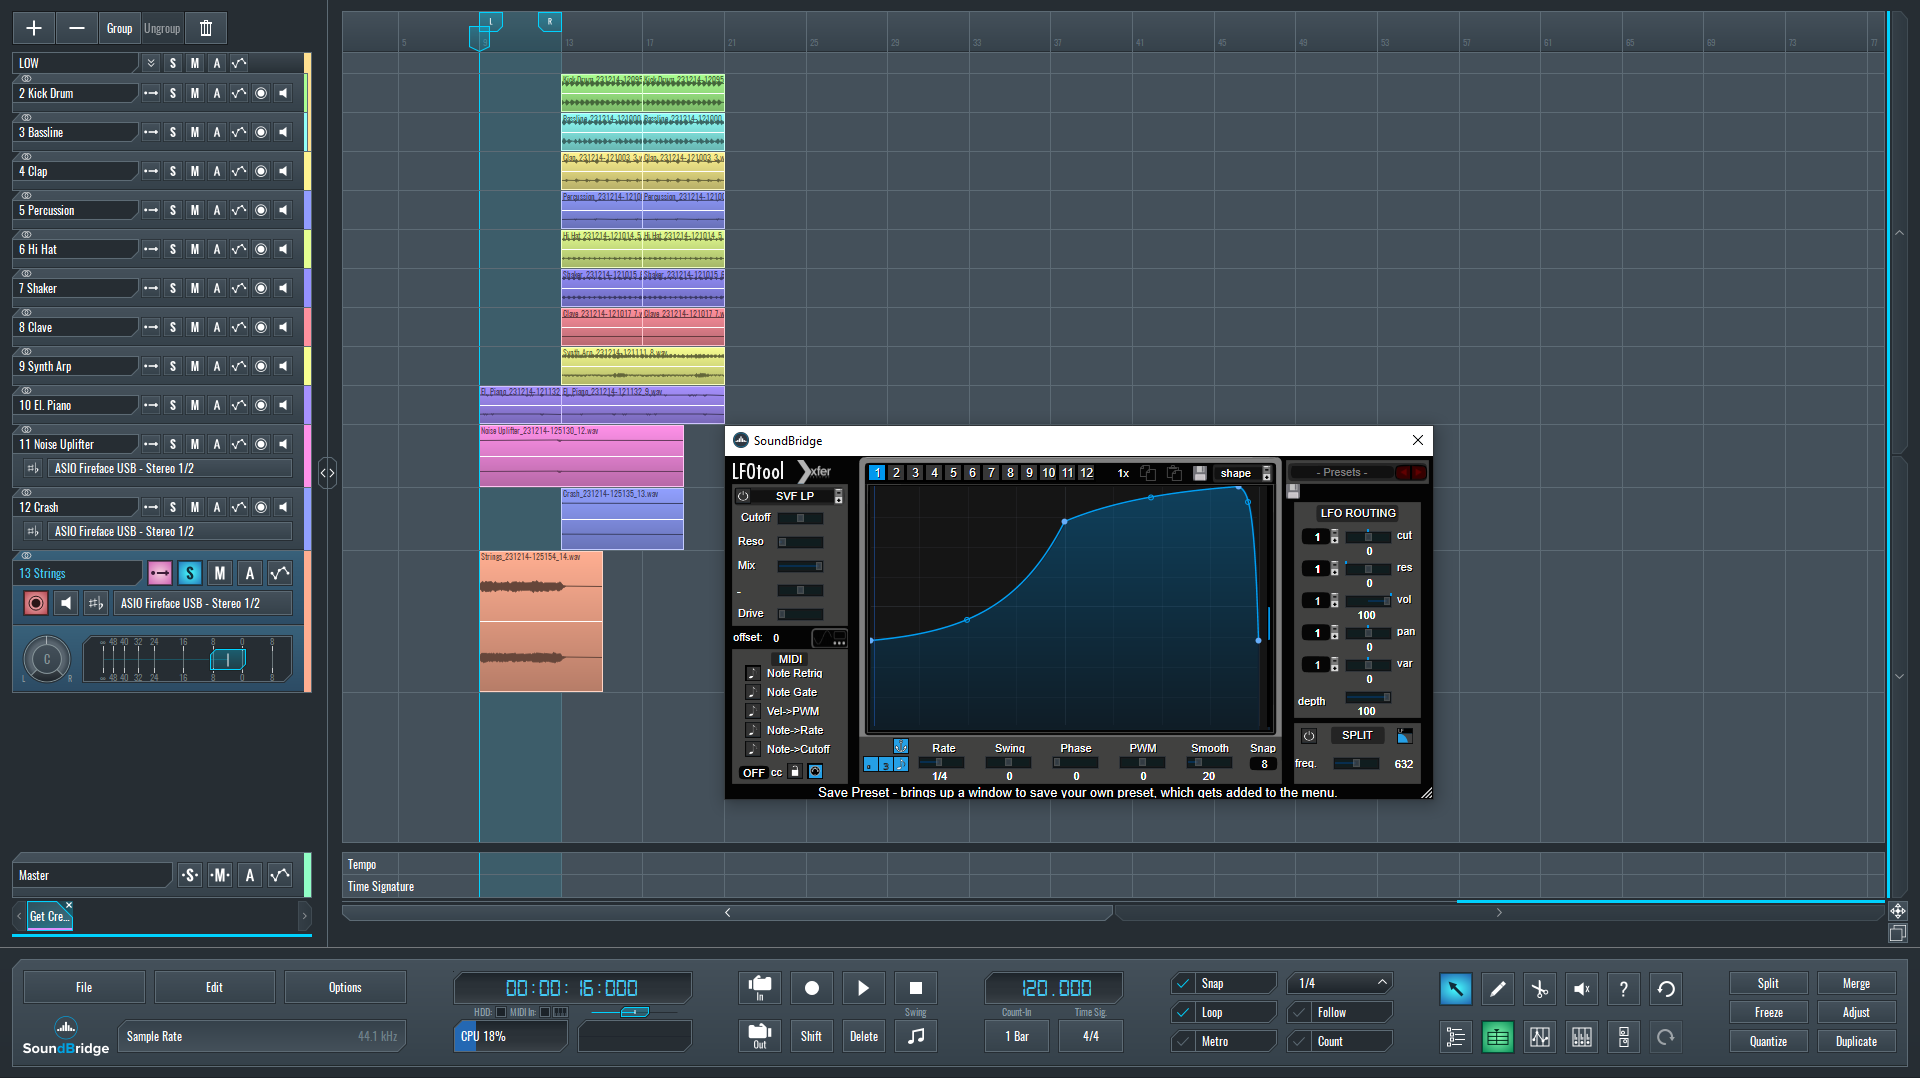Open the question mark help tool
Screen dimensions: 1920x1078
pos(1623,989)
